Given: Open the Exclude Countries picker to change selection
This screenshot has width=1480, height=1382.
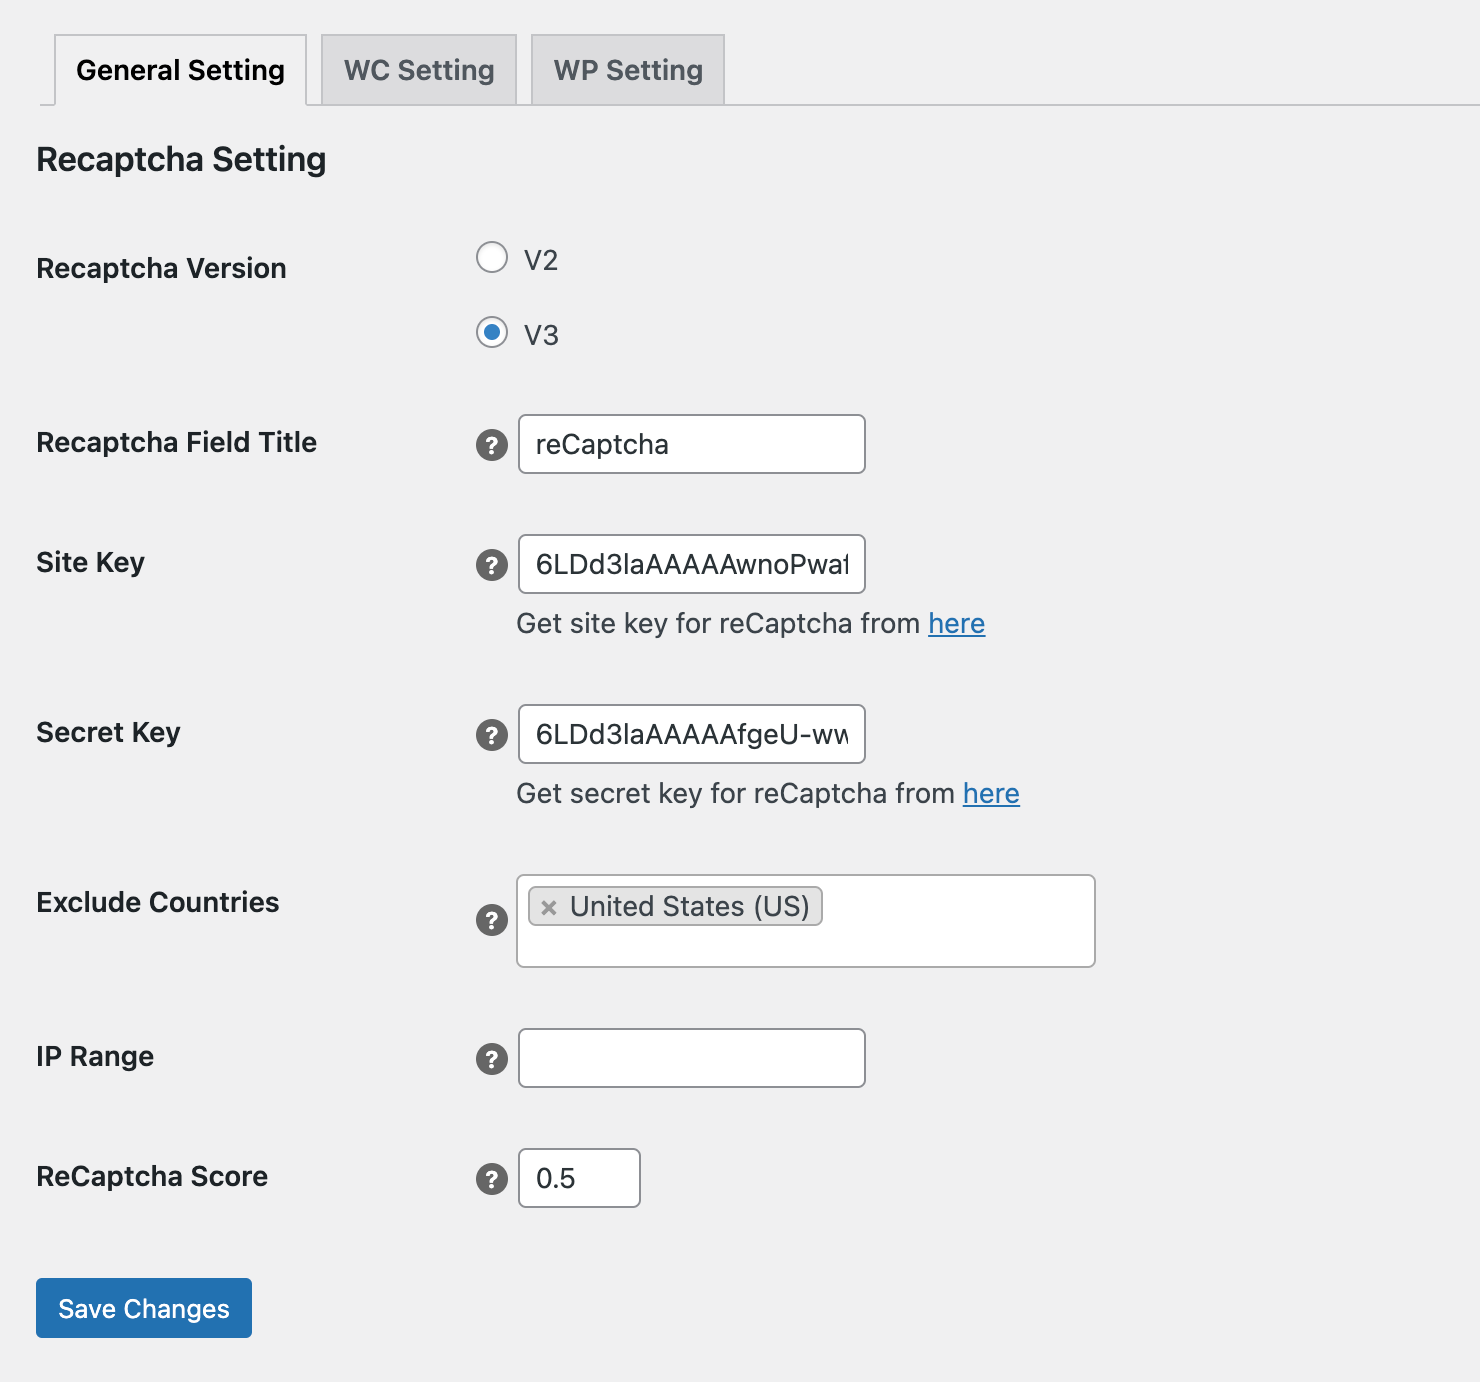Looking at the screenshot, I should (x=950, y=940).
